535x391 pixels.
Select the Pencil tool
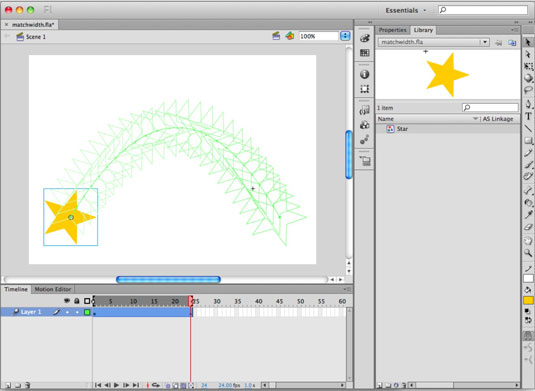[528, 153]
